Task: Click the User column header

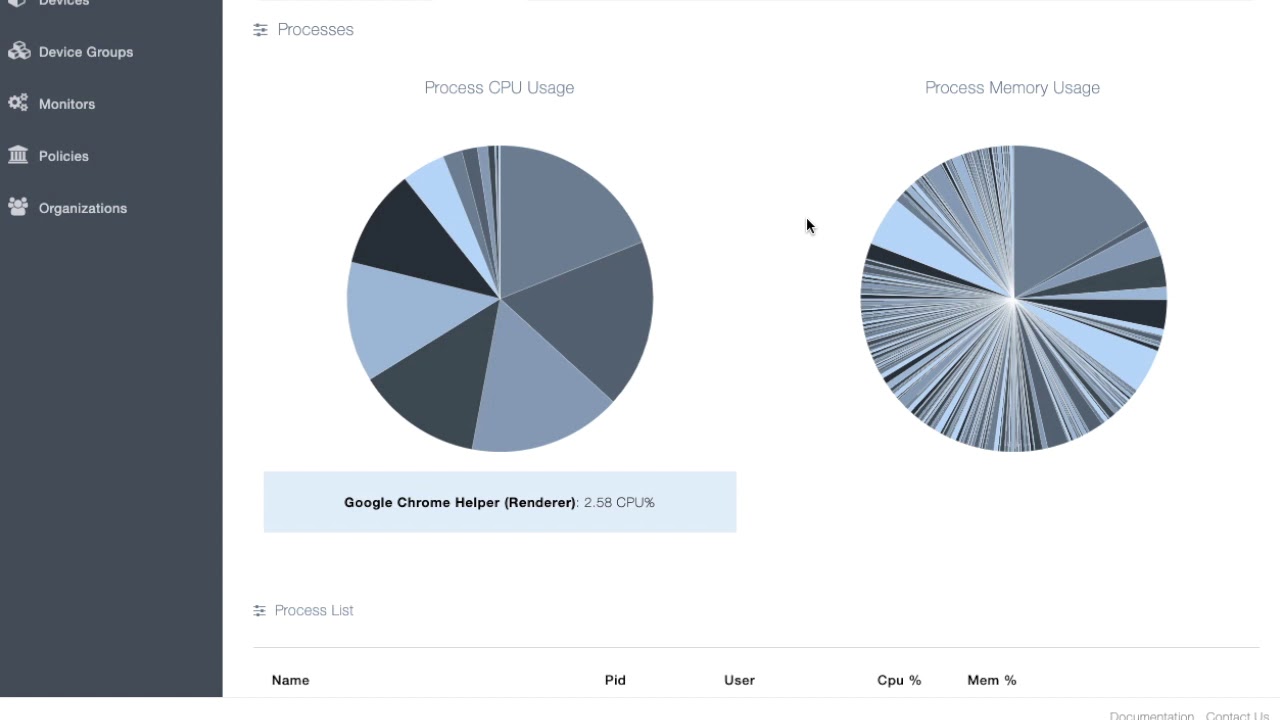Action: 739,680
